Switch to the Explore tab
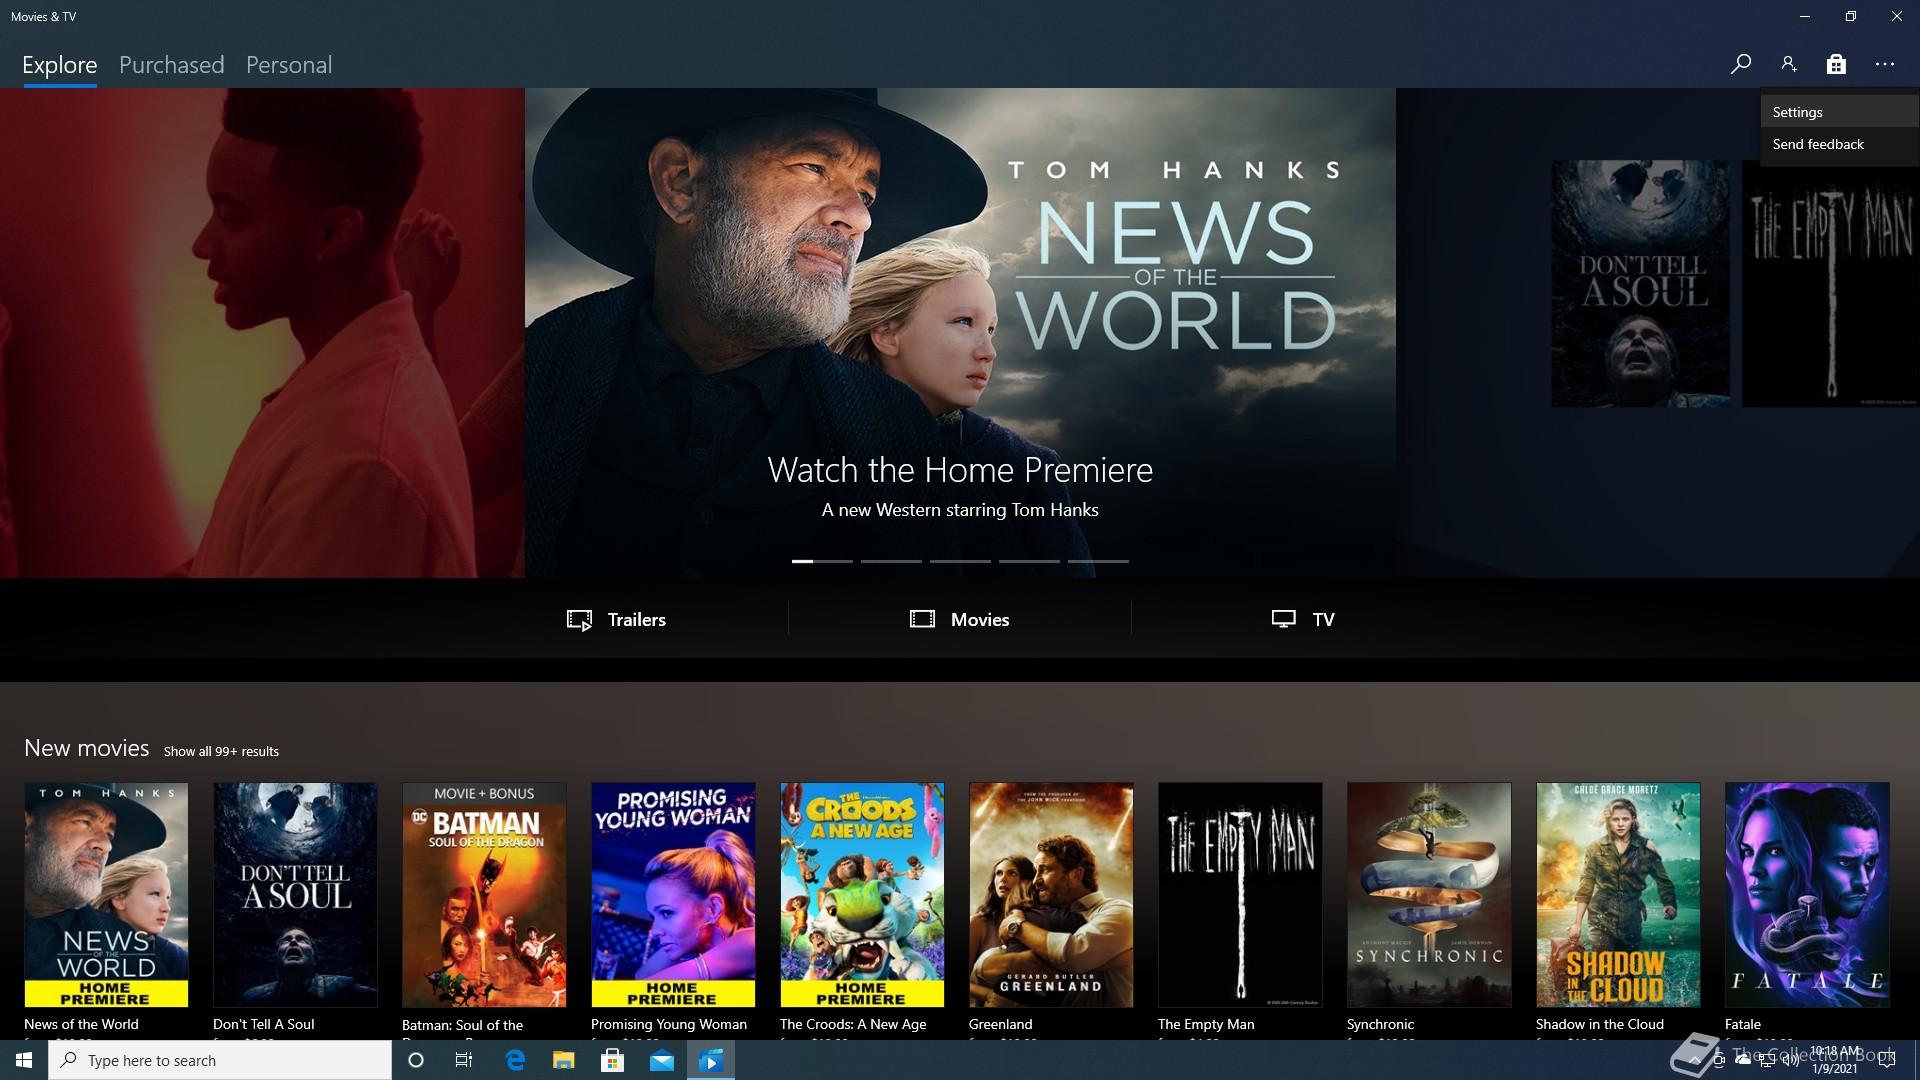 coord(60,65)
